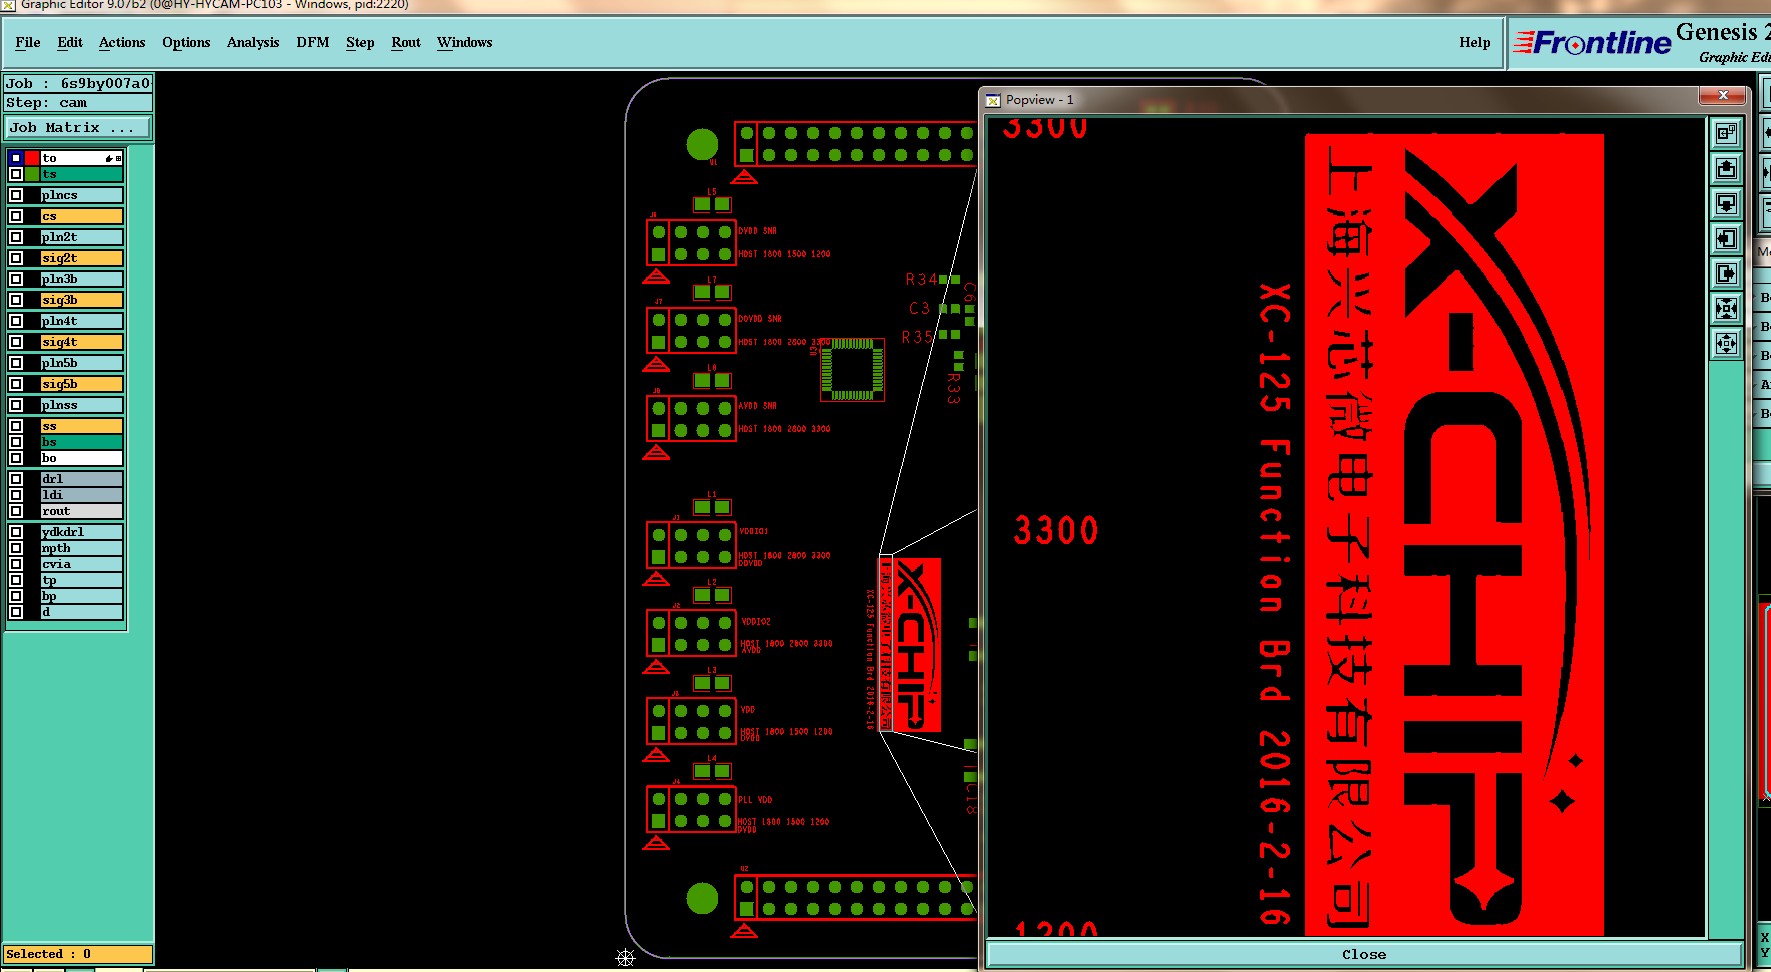Select layer name 'cvia'
The width and height of the screenshot is (1771, 972).
81,564
